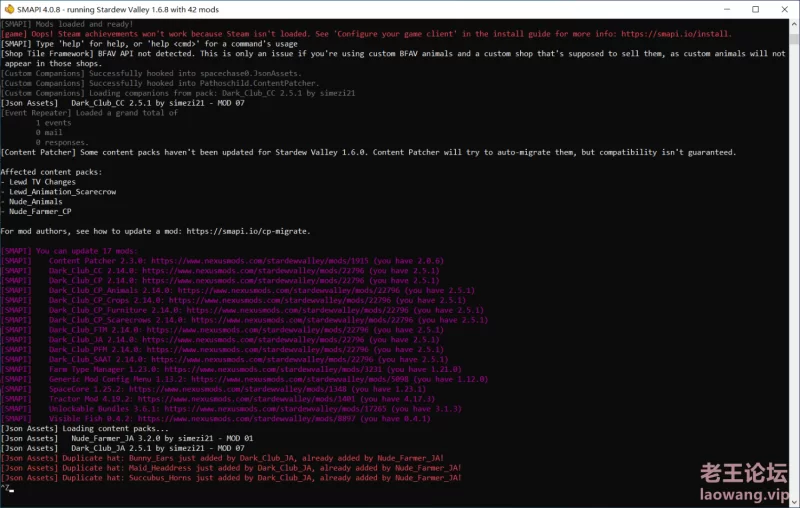This screenshot has width=800, height=508.
Task: Open the Dark_Club_CP_Crops update link
Action: [x=280, y=300]
